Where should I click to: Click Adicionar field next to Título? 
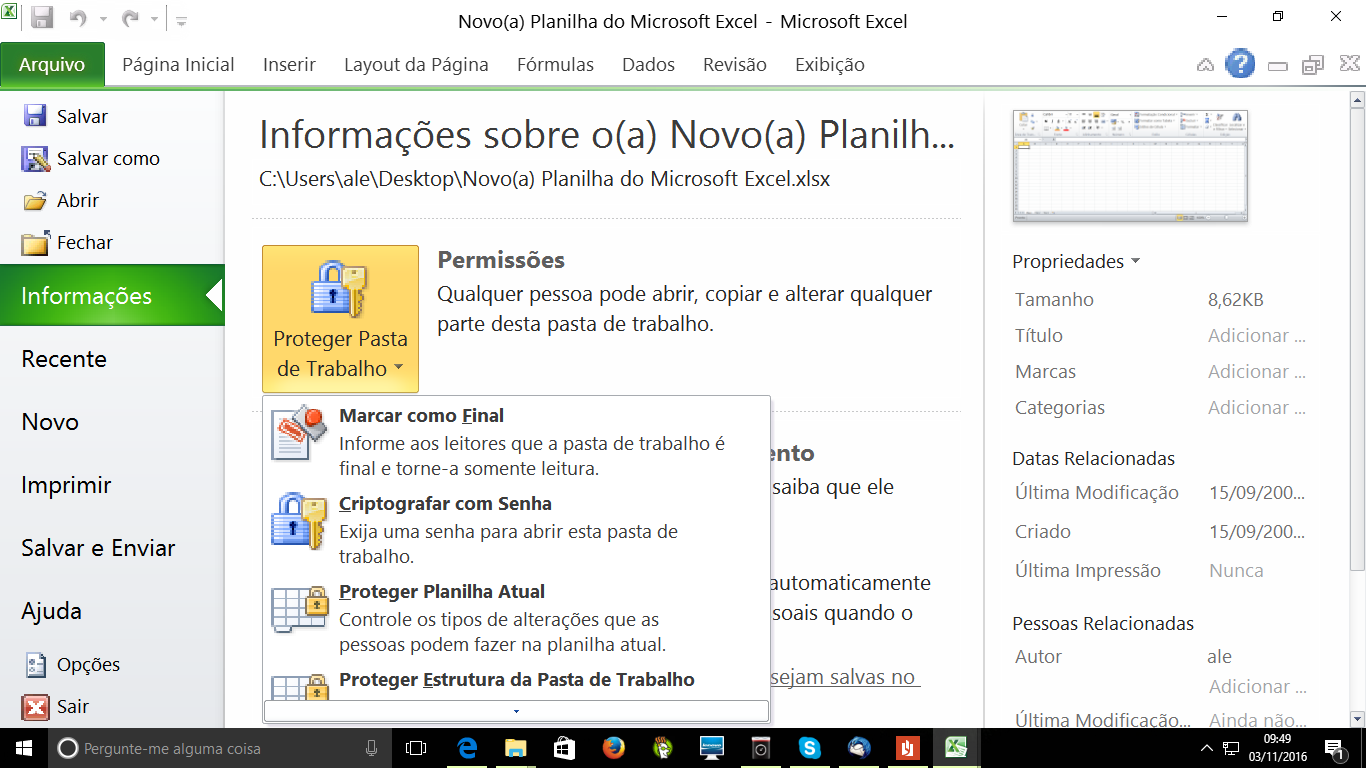(x=1257, y=336)
